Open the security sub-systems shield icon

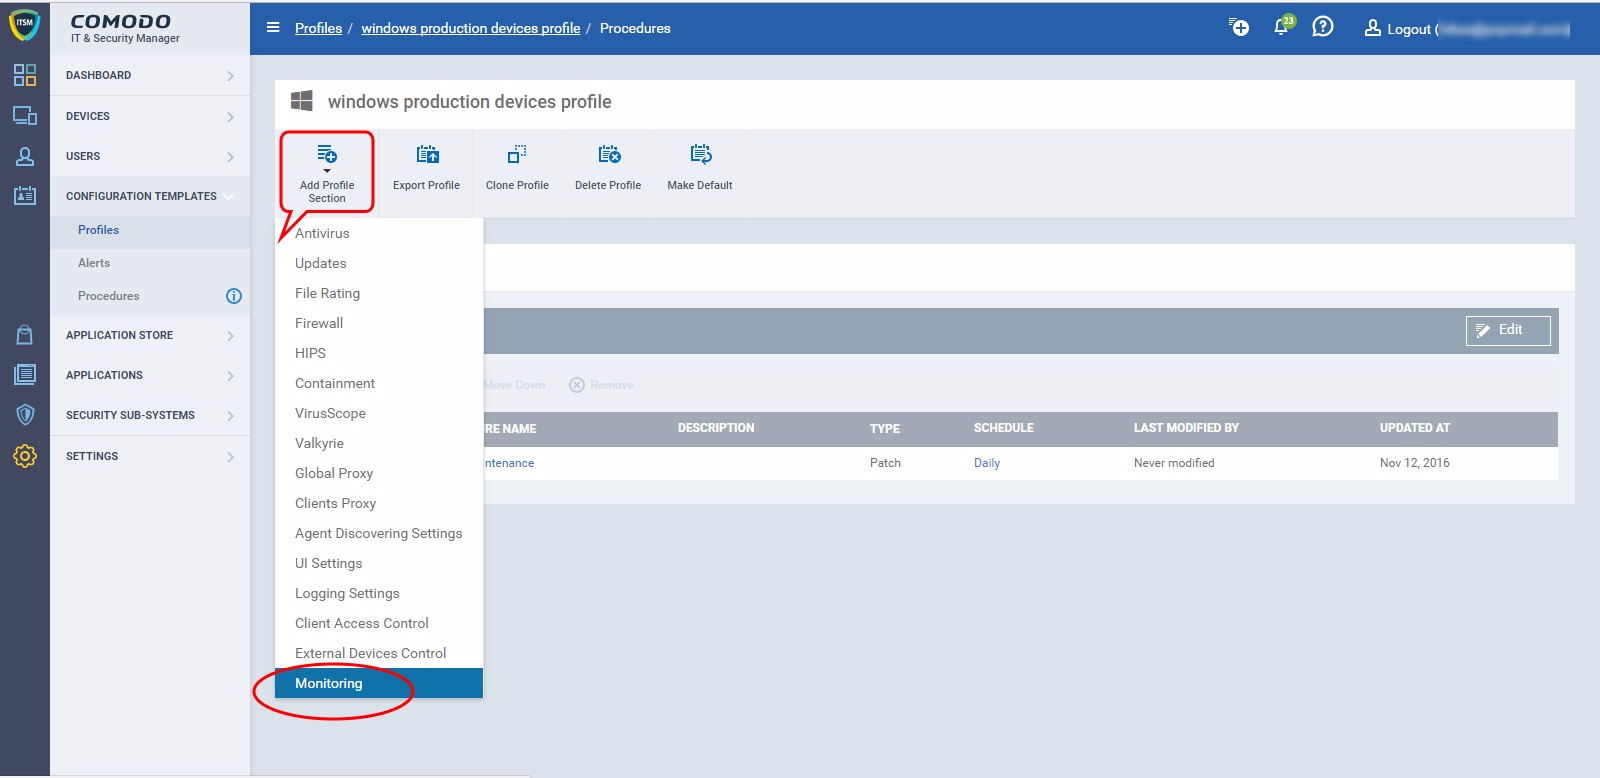tap(25, 415)
